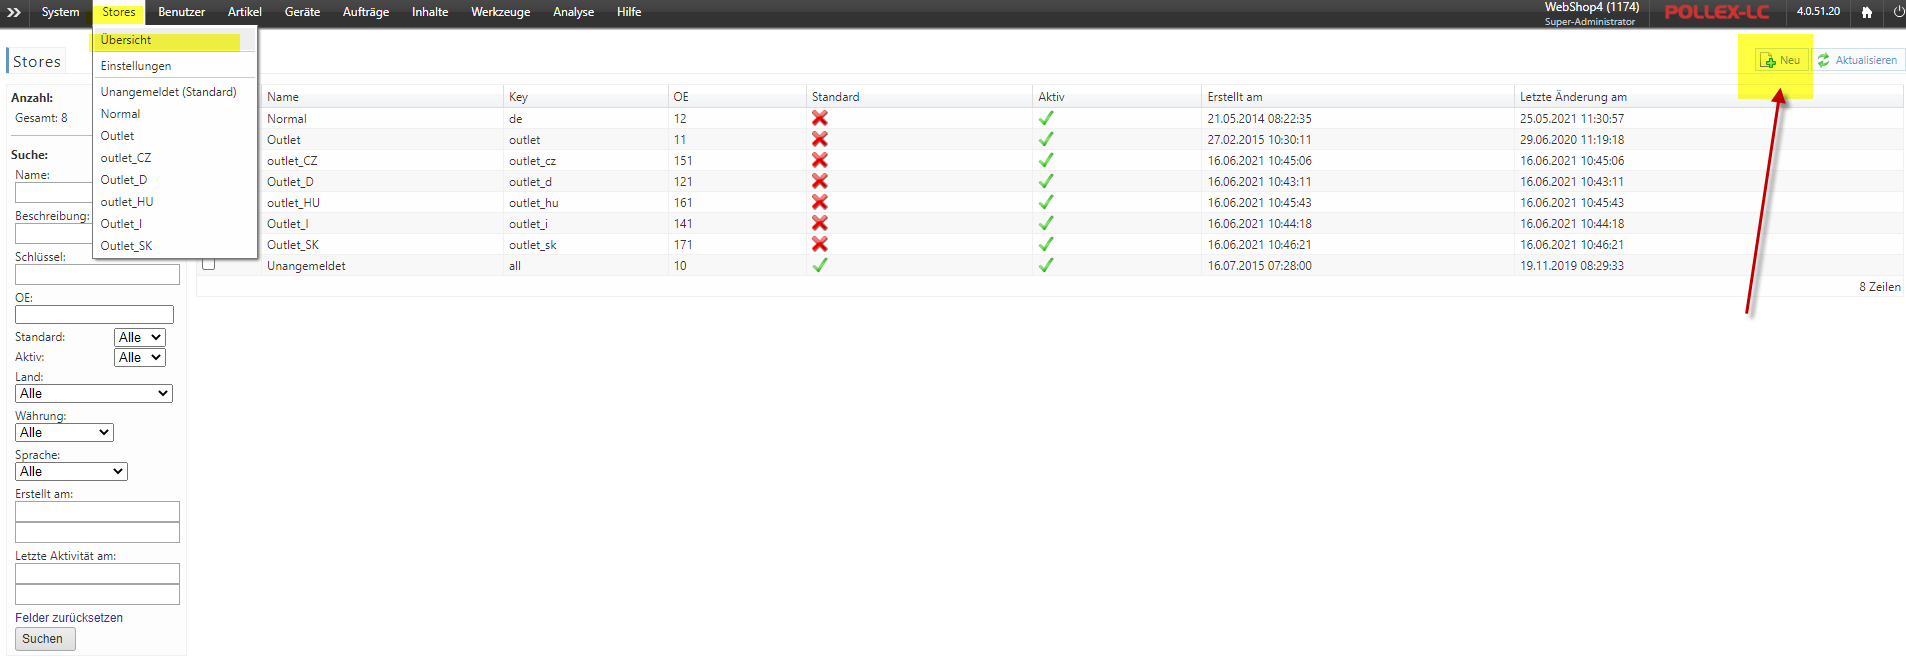
Task: Click the Felder zurücksetzen link
Action: (69, 618)
